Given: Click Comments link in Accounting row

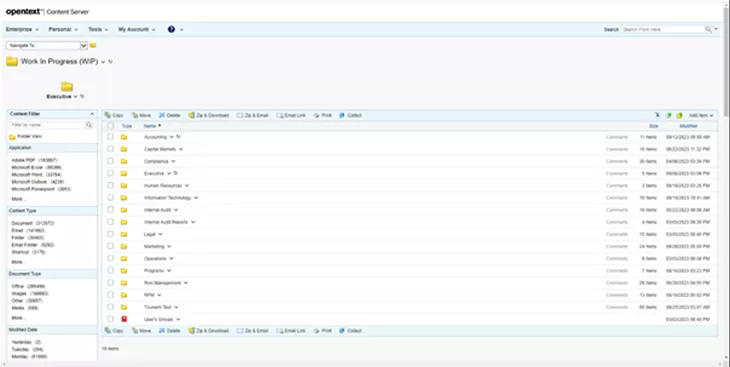Looking at the screenshot, I should click(617, 137).
